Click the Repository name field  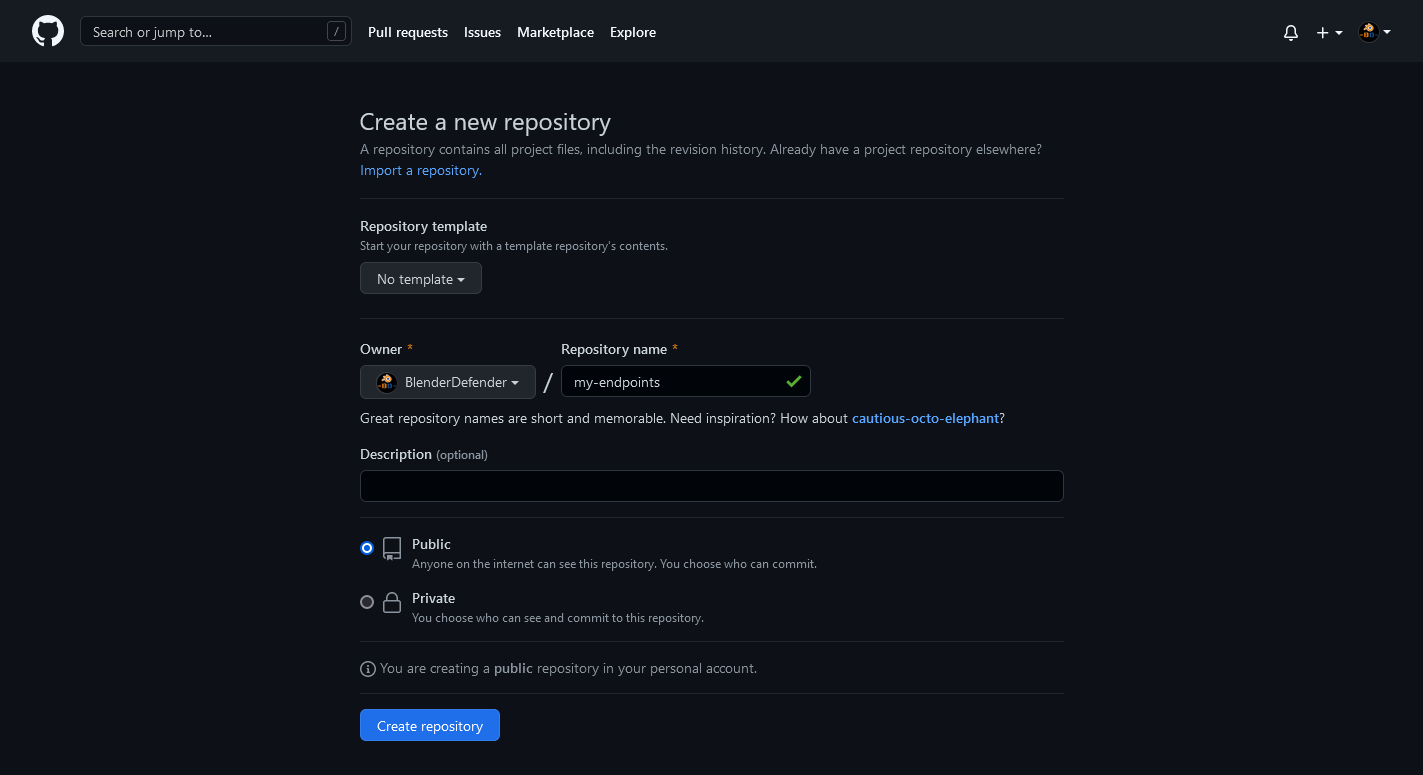click(x=686, y=382)
